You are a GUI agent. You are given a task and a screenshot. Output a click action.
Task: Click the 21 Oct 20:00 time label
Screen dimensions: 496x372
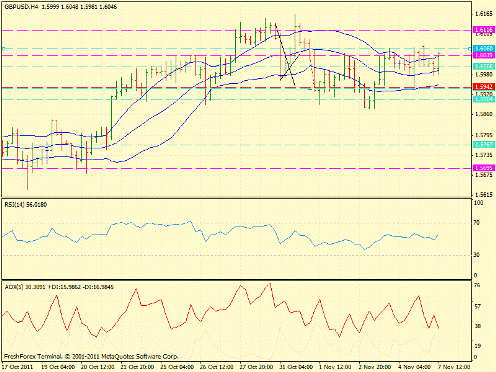[138, 367]
